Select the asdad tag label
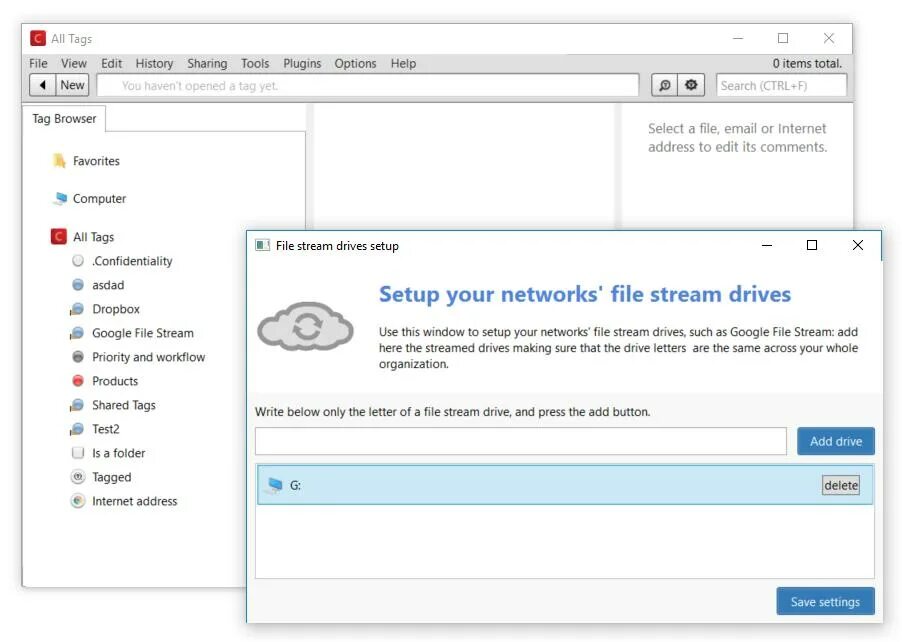 coord(108,285)
